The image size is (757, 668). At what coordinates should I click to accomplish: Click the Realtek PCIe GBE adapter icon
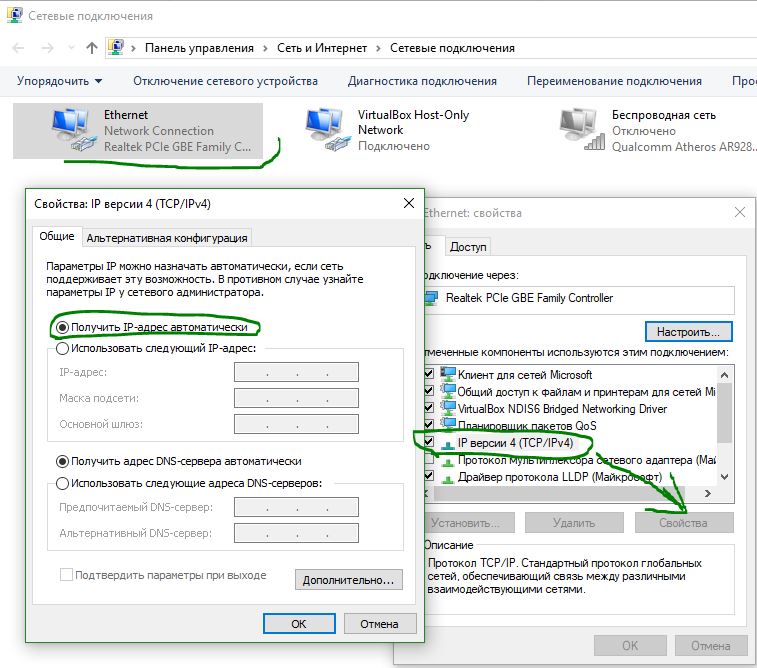coord(431,298)
